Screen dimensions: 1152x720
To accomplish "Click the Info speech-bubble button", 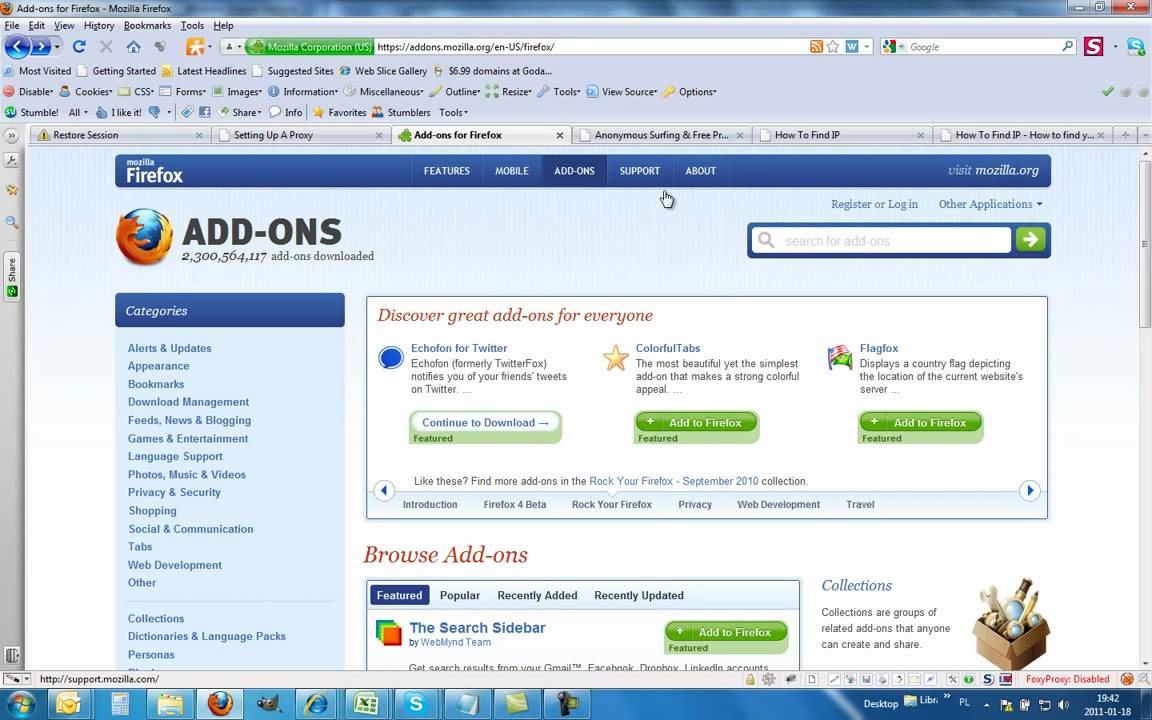I will tap(285, 112).
